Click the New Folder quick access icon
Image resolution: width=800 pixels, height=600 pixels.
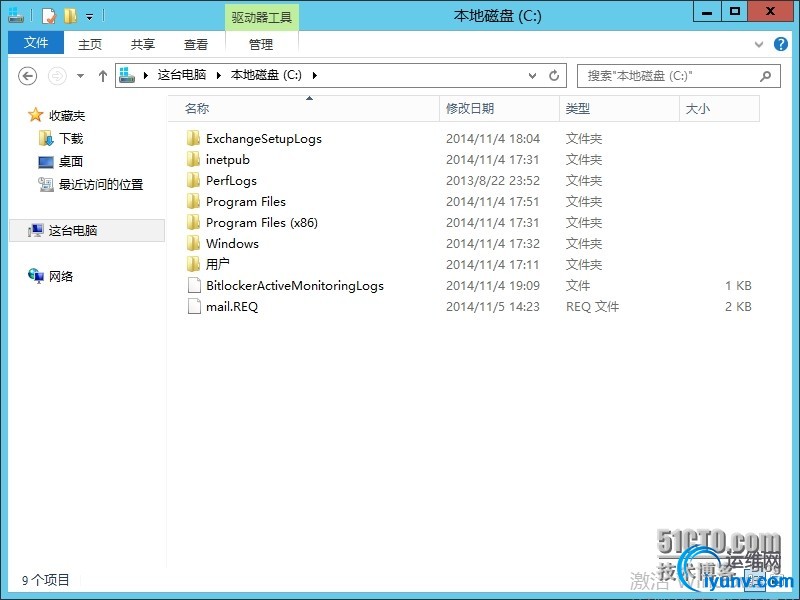(x=70, y=16)
